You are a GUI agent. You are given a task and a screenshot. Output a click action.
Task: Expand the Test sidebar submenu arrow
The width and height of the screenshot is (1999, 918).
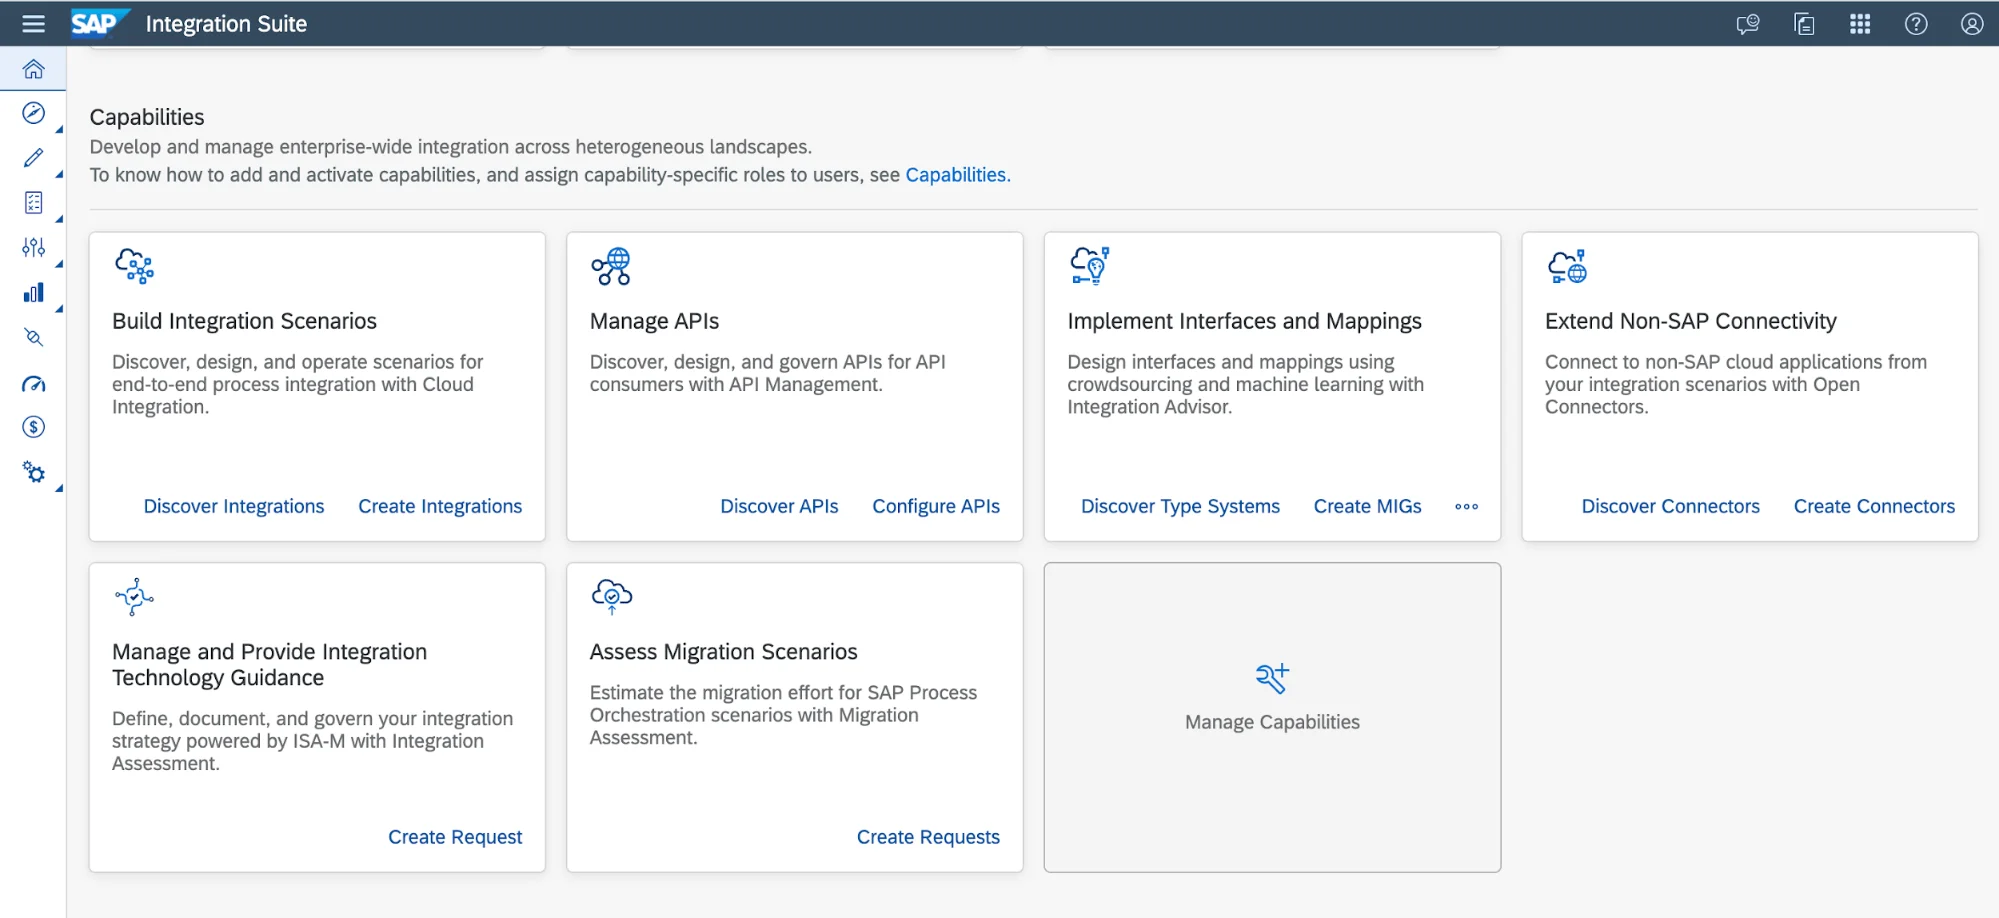coord(59,219)
